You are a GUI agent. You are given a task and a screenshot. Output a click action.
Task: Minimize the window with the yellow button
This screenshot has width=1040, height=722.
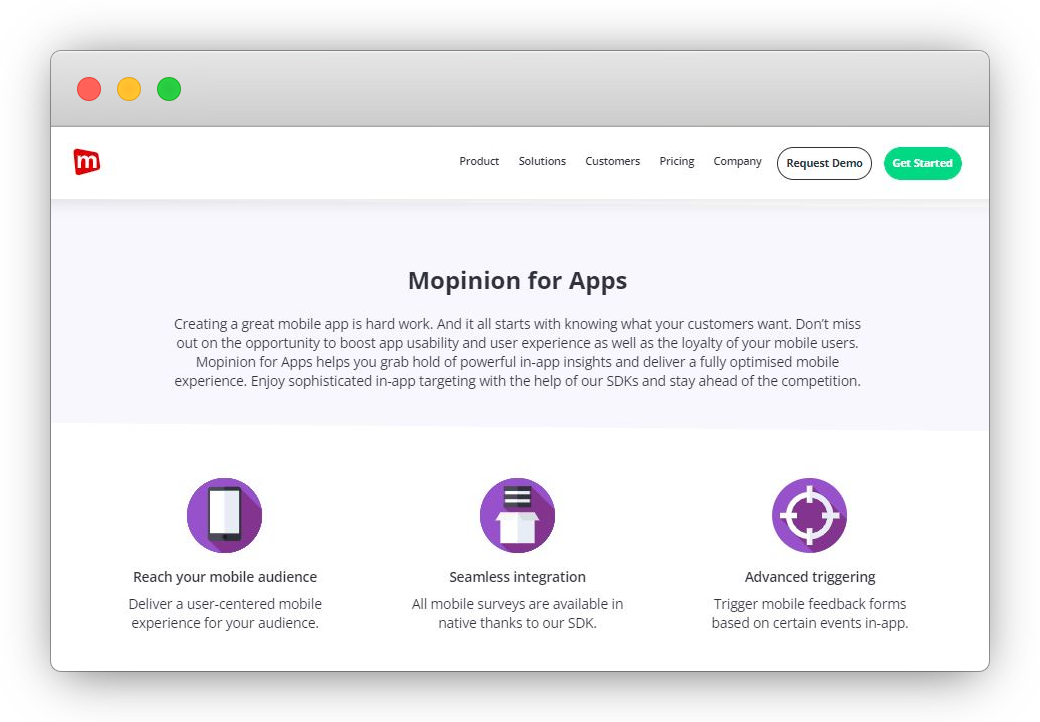(x=129, y=89)
